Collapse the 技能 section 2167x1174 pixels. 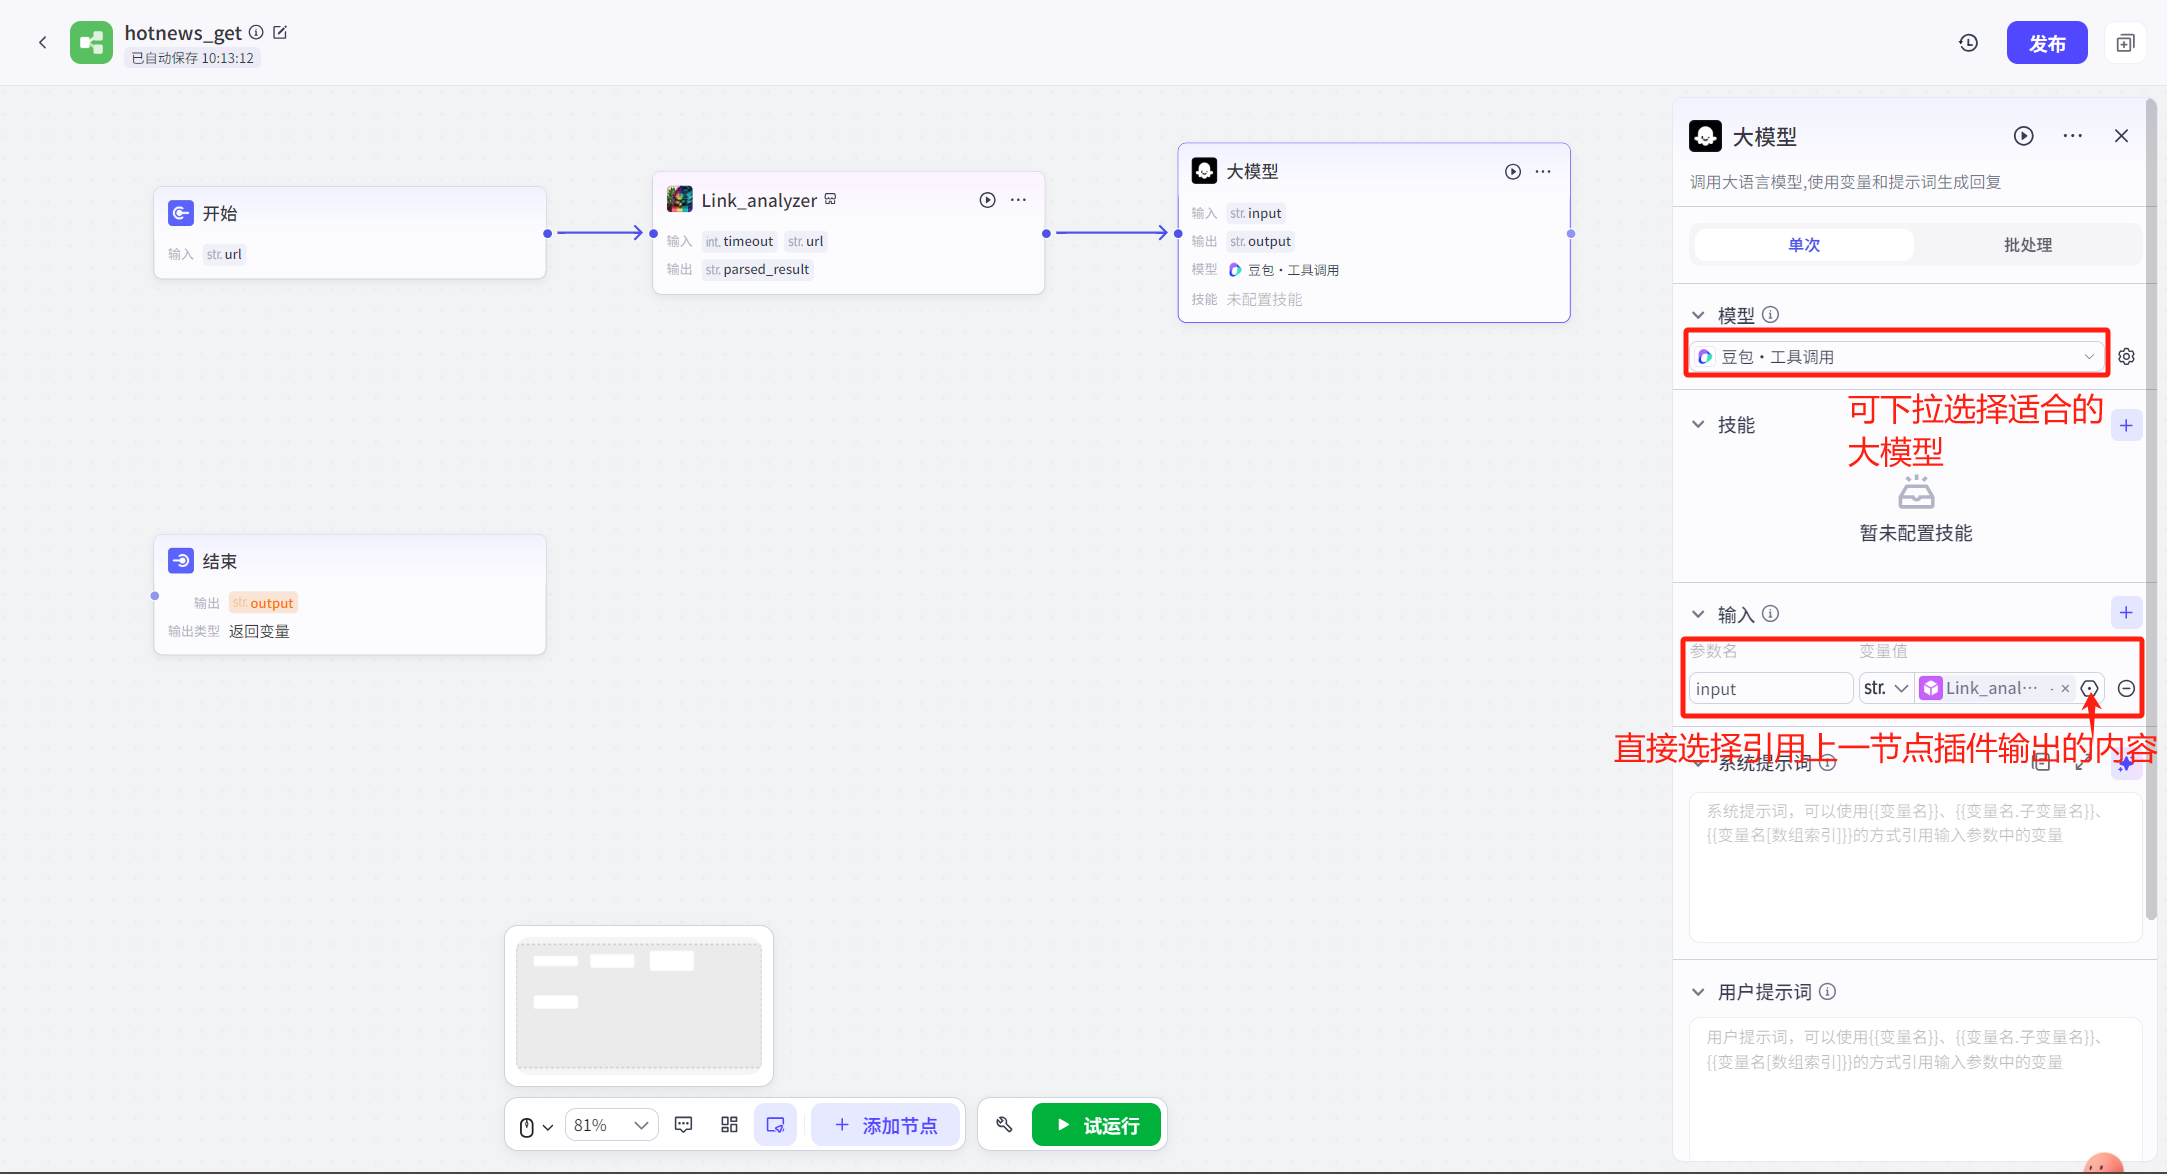point(1698,424)
